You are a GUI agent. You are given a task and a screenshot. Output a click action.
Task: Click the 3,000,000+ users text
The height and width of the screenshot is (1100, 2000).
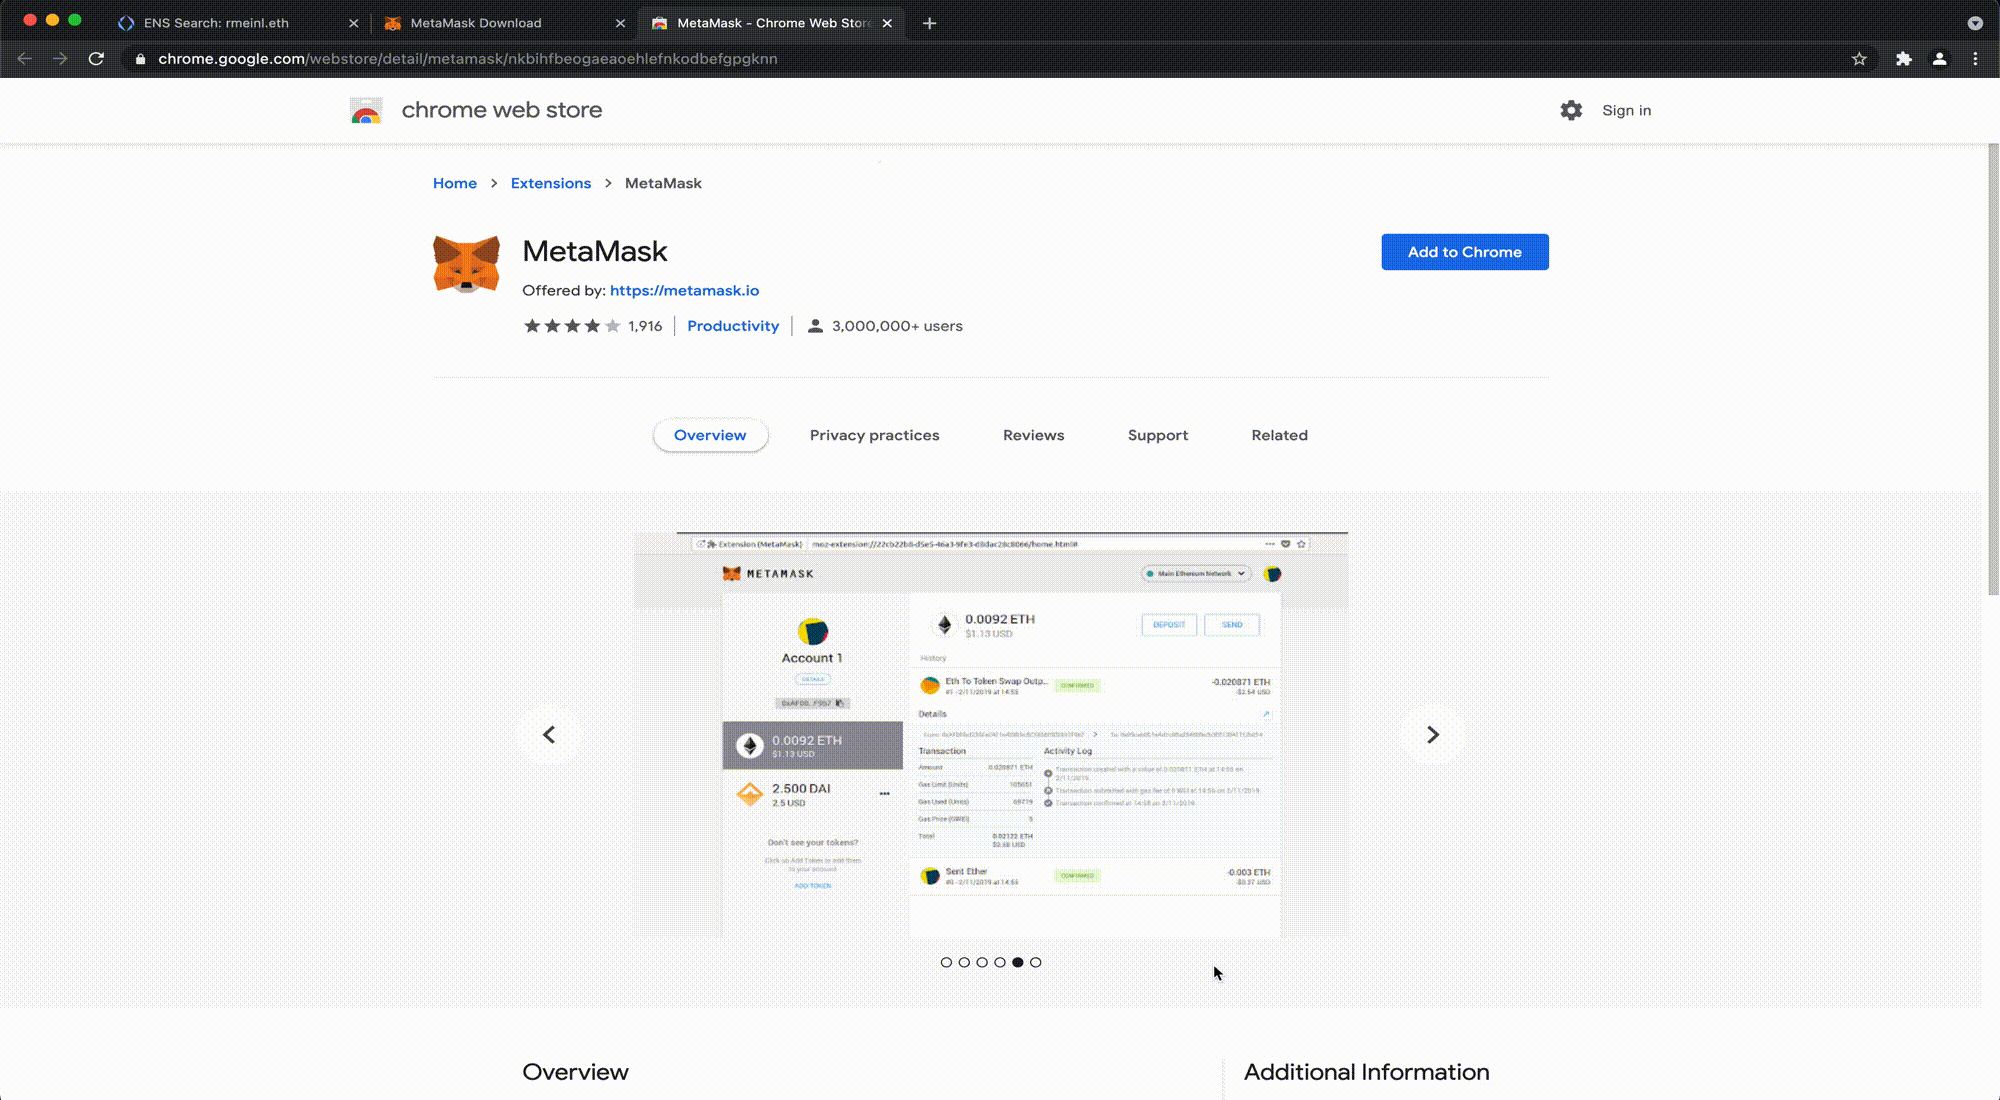tap(897, 326)
